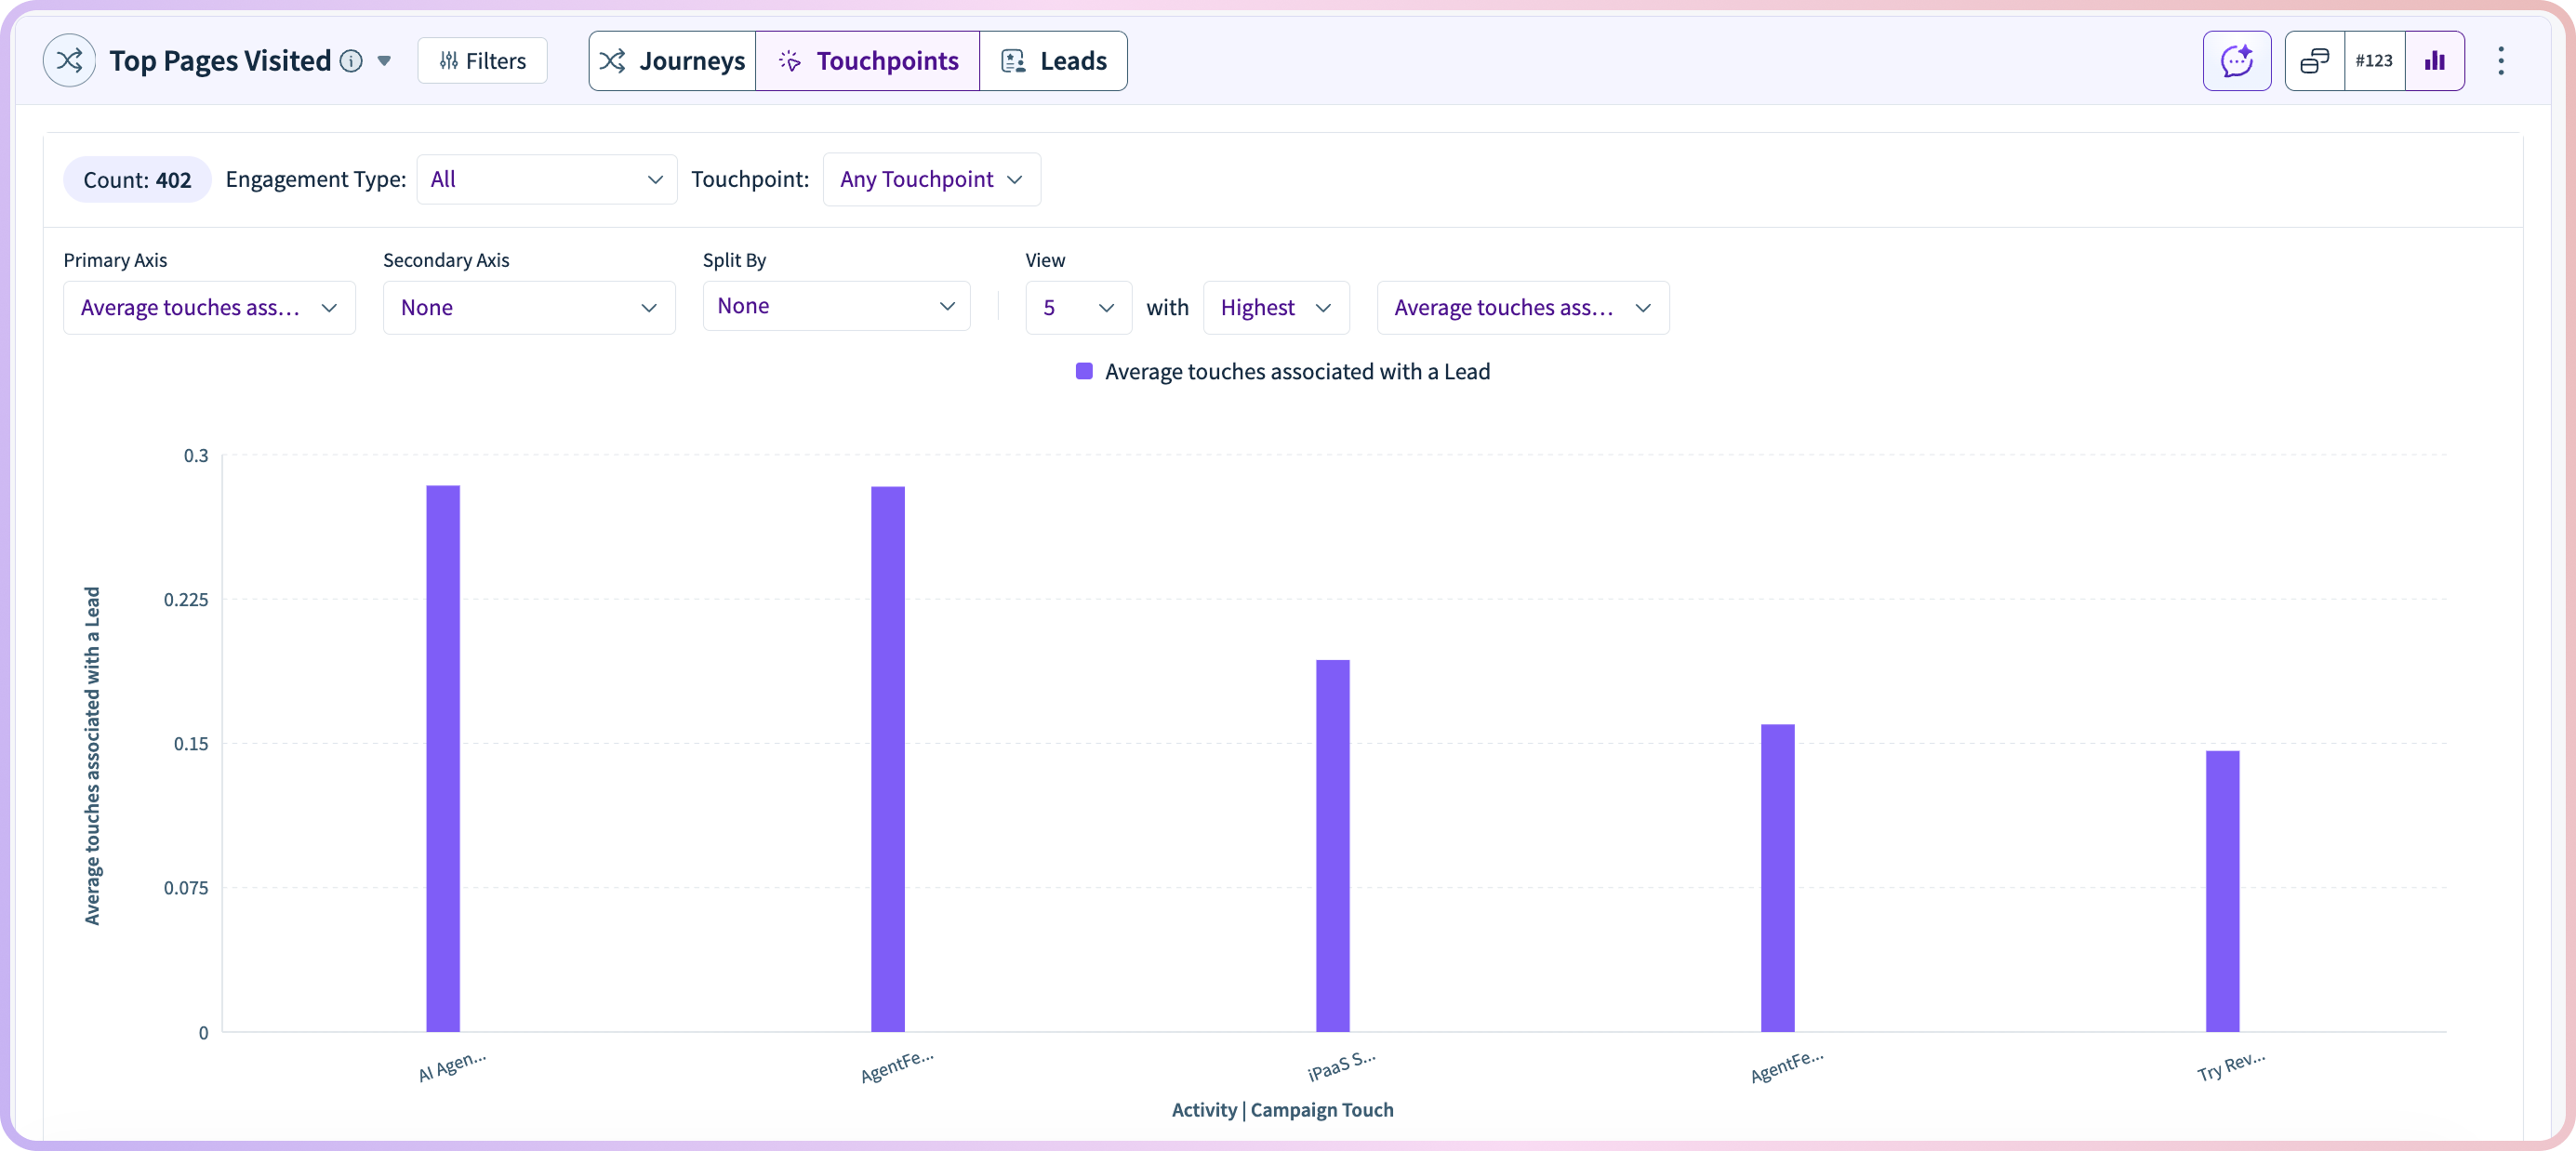Click the info icon next to Top Pages Visited
The image size is (2576, 1151).
351,61
